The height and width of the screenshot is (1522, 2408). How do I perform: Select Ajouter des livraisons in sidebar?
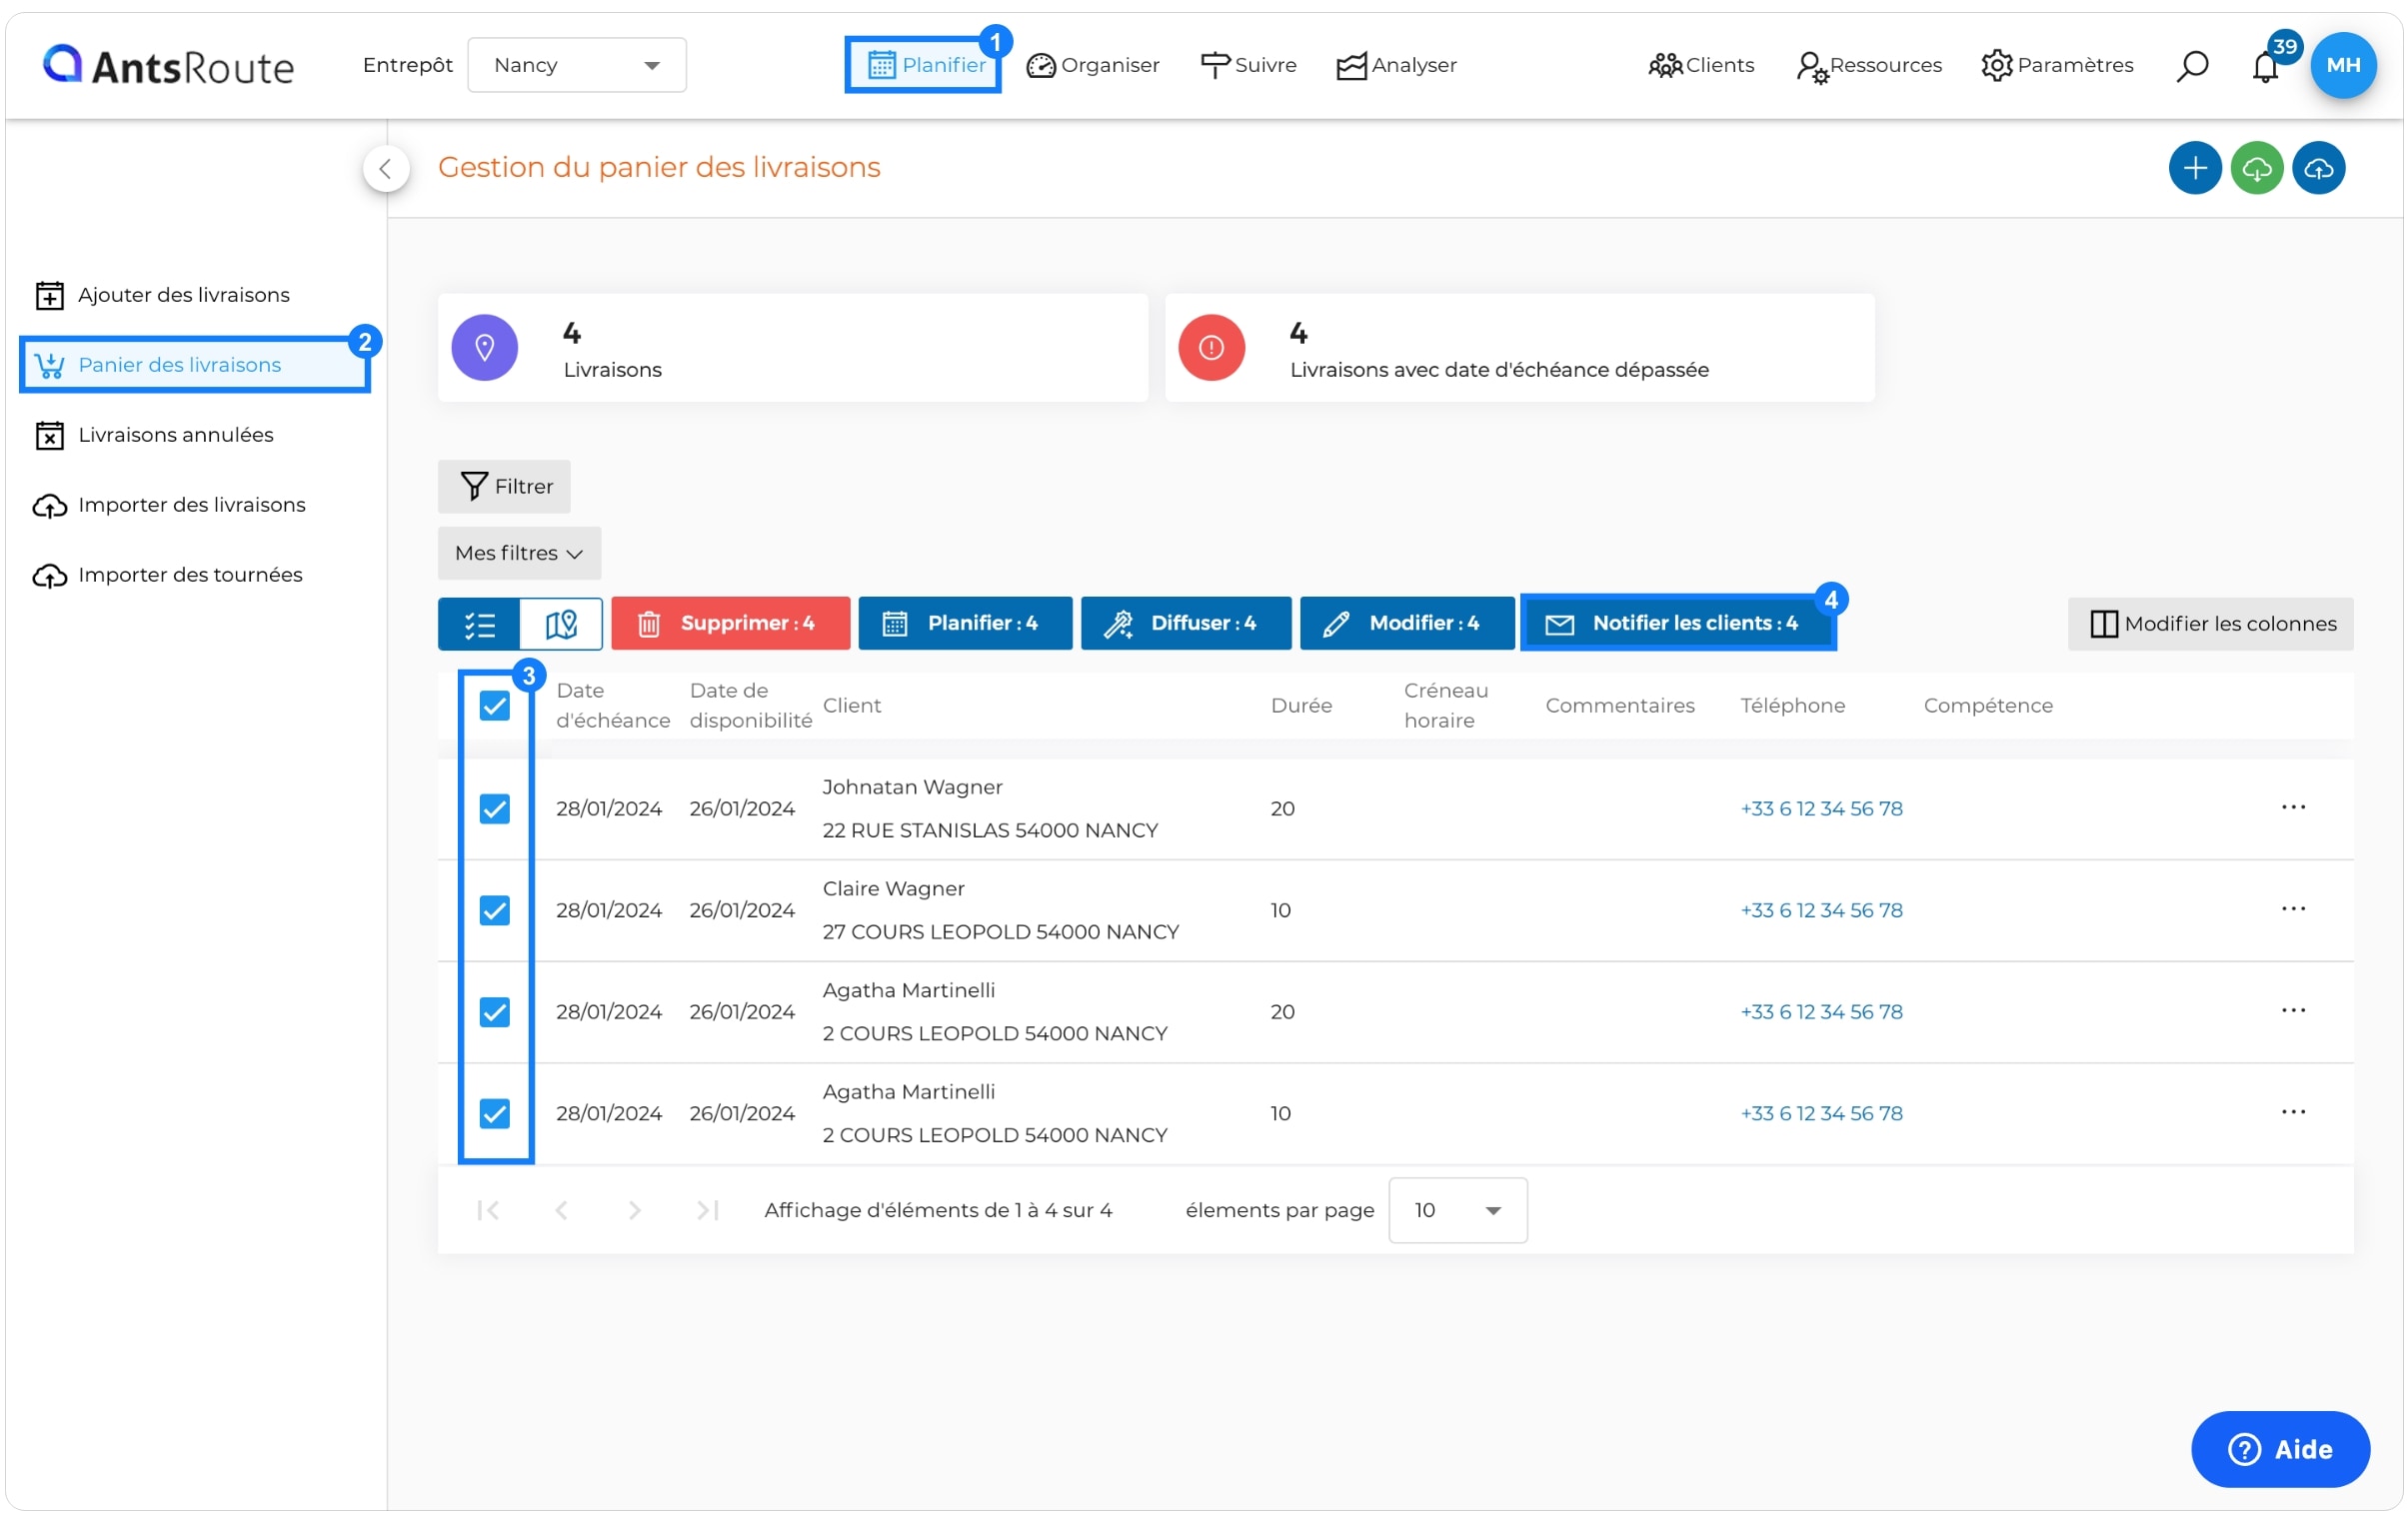[162, 295]
